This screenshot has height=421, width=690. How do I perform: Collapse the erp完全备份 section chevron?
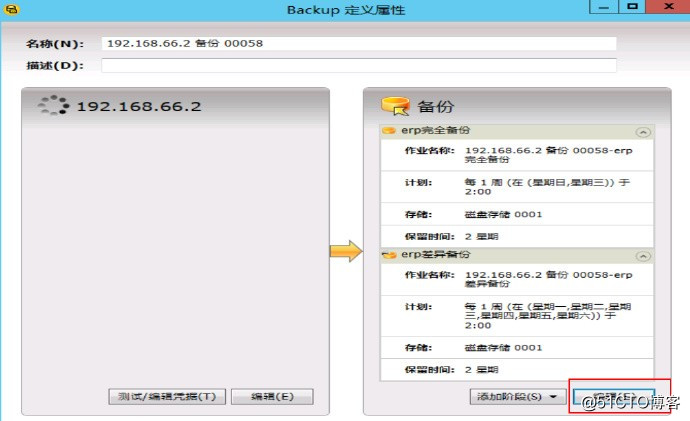643,132
